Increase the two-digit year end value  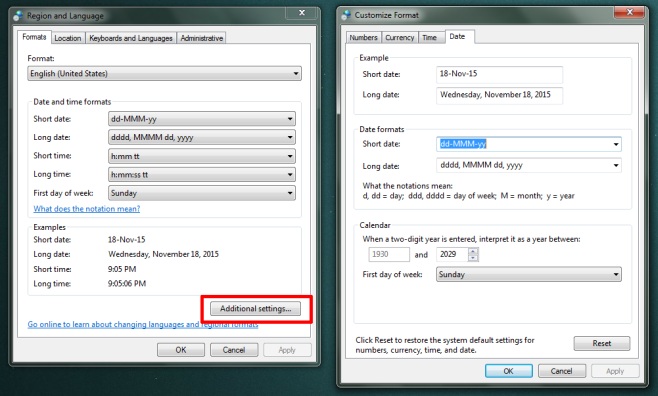click(x=473, y=251)
